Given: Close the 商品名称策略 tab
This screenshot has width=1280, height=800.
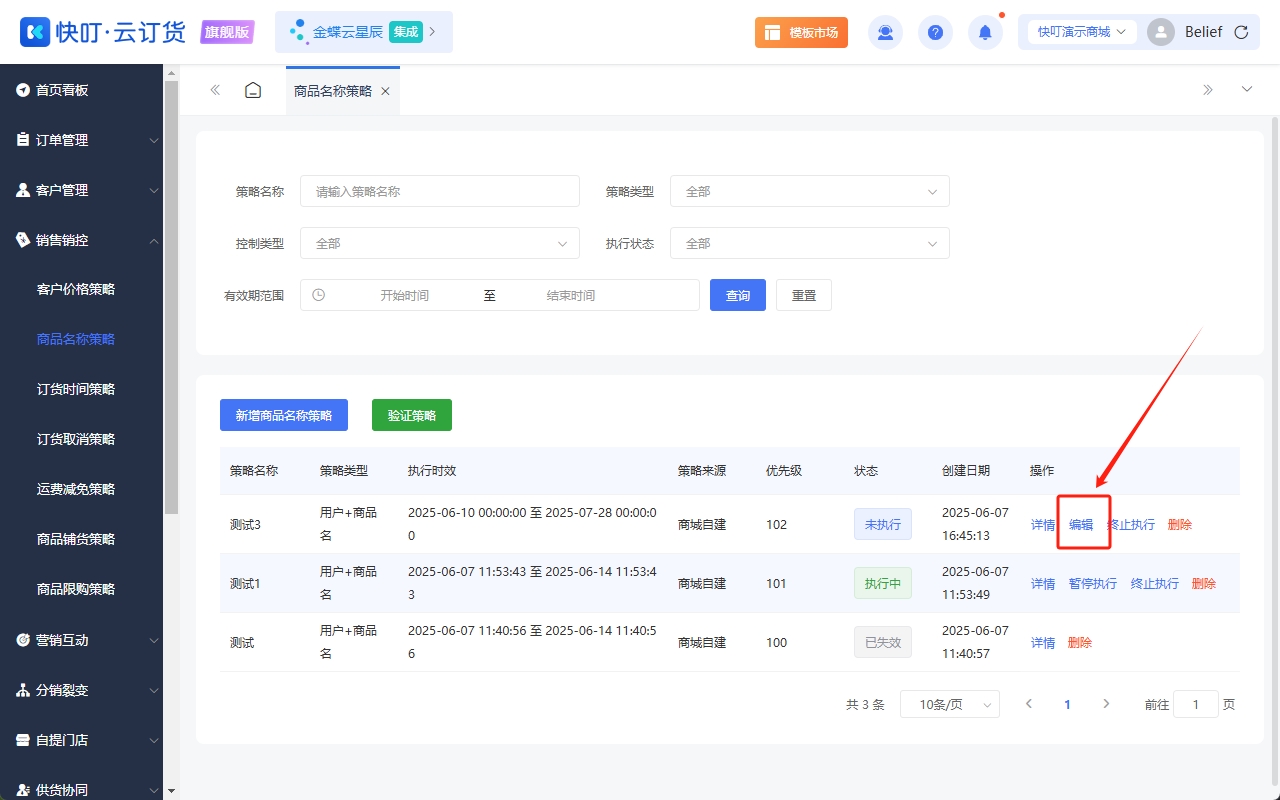Looking at the screenshot, I should click(x=385, y=91).
